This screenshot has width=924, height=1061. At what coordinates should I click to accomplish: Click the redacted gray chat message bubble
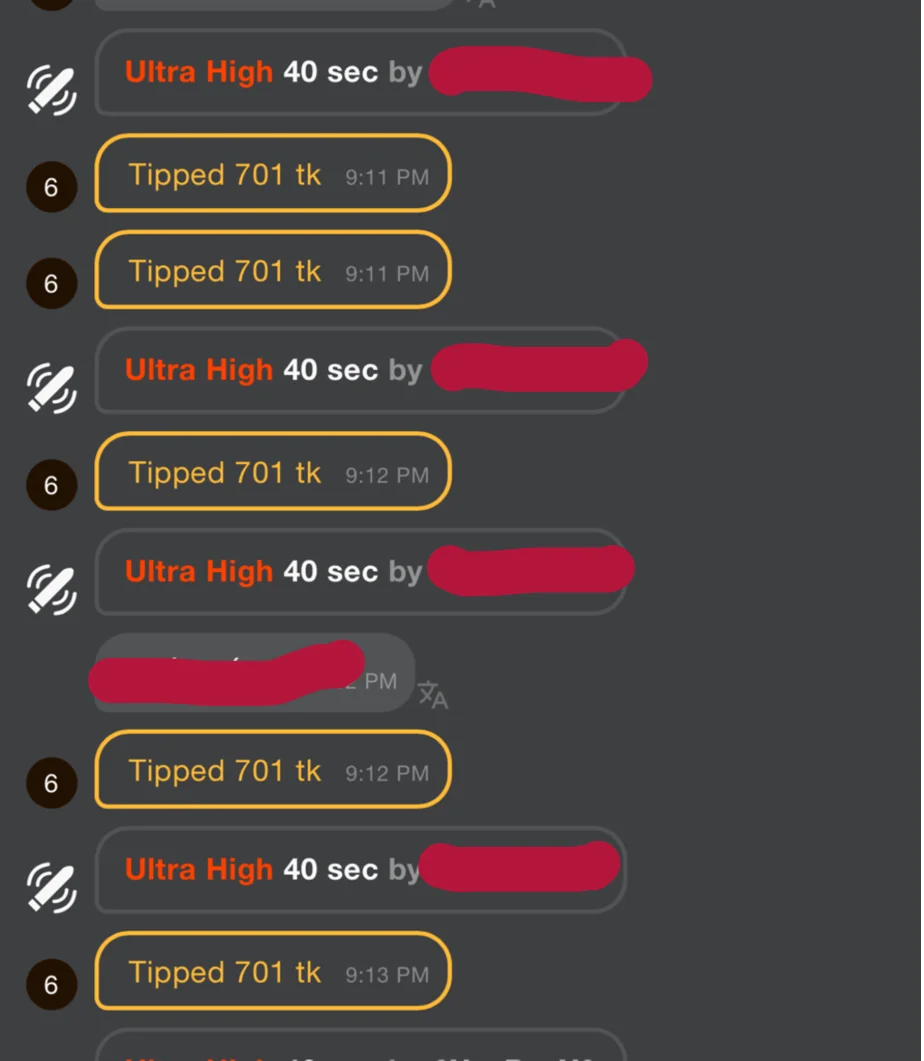click(x=254, y=673)
